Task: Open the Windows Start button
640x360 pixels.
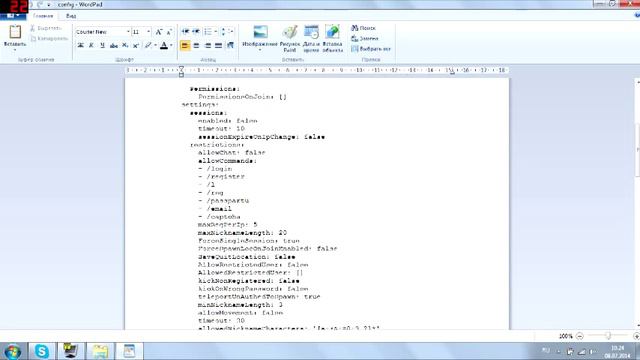Action: tap(12, 351)
